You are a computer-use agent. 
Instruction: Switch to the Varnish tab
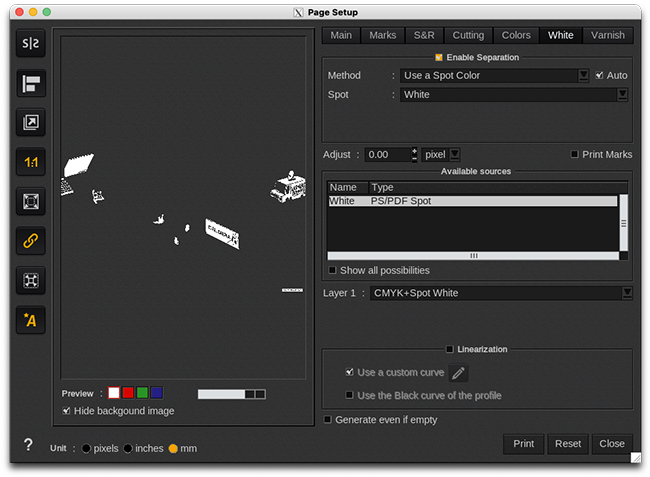608,35
